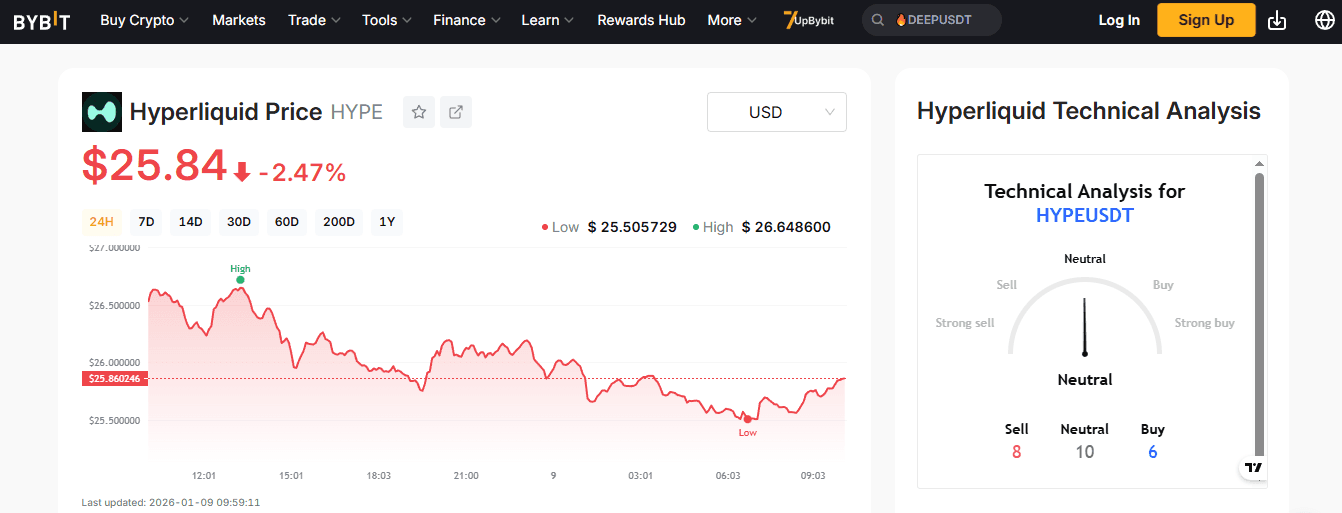
Task: Open the Buy Crypto menu
Action: [x=144, y=20]
